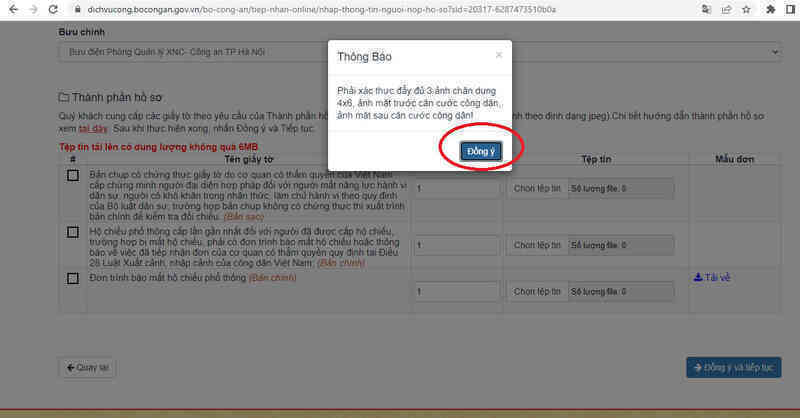The height and width of the screenshot is (418, 800).
Task: Click quantity field for Bản chụp row
Action: coord(457,188)
